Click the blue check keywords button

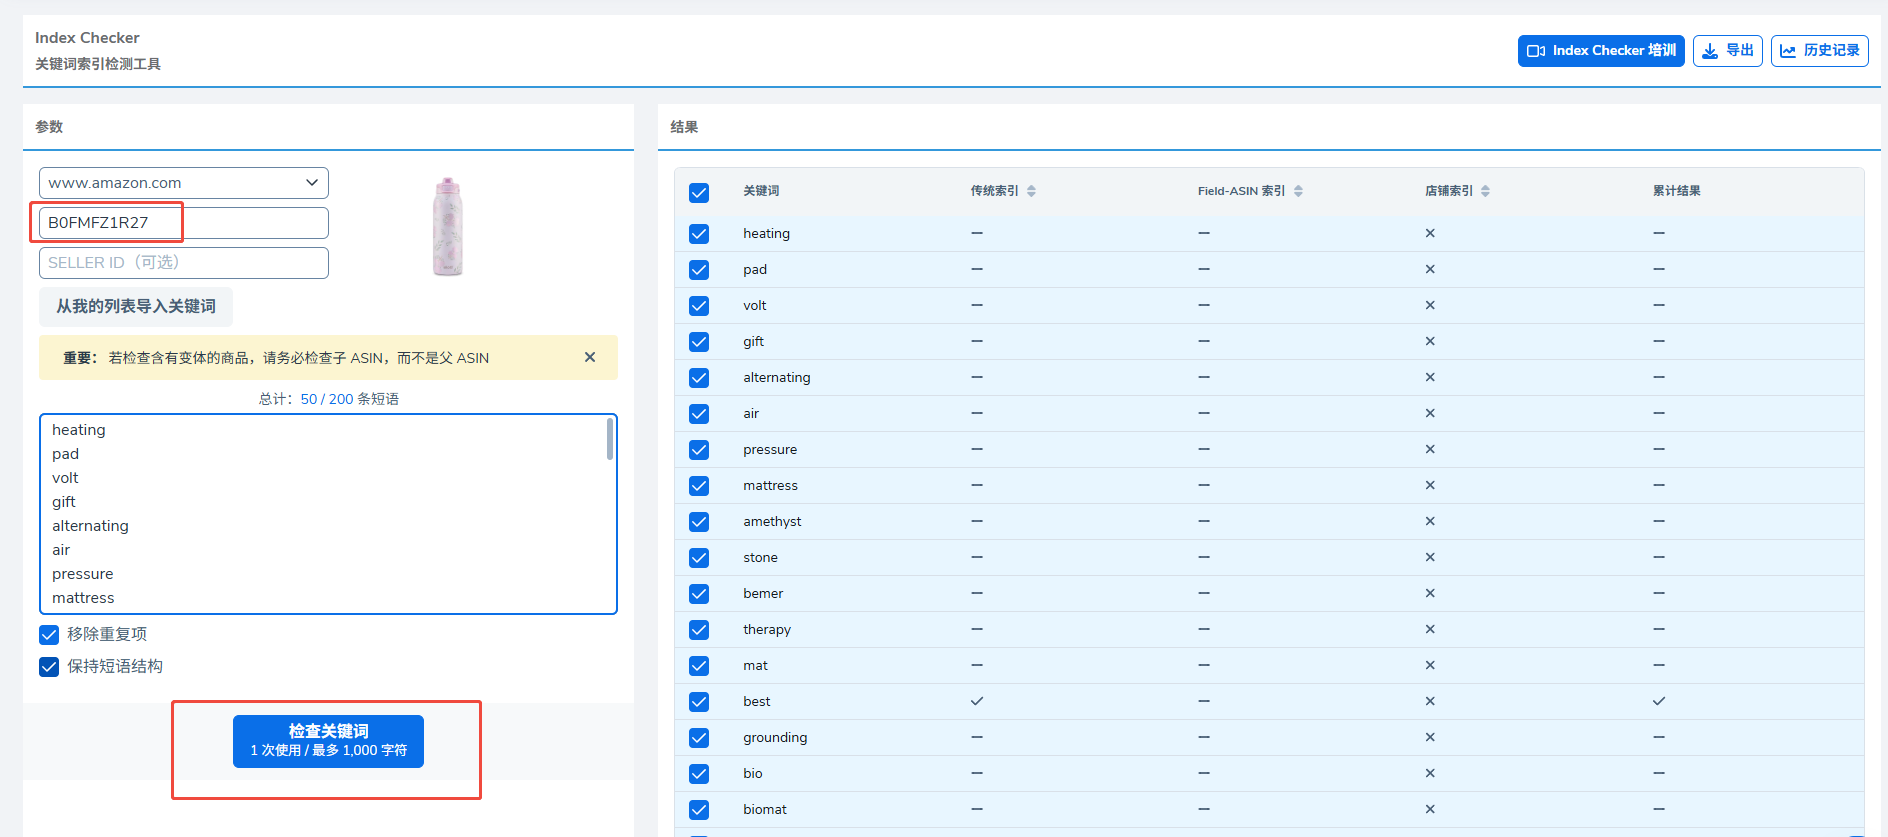(x=328, y=741)
